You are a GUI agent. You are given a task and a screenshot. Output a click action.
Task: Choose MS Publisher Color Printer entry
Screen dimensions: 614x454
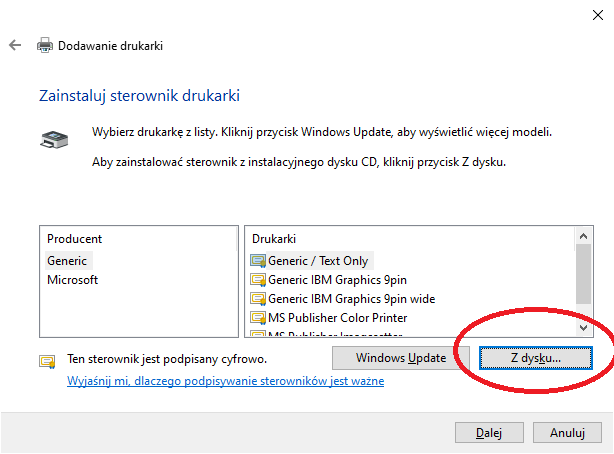pos(337,318)
